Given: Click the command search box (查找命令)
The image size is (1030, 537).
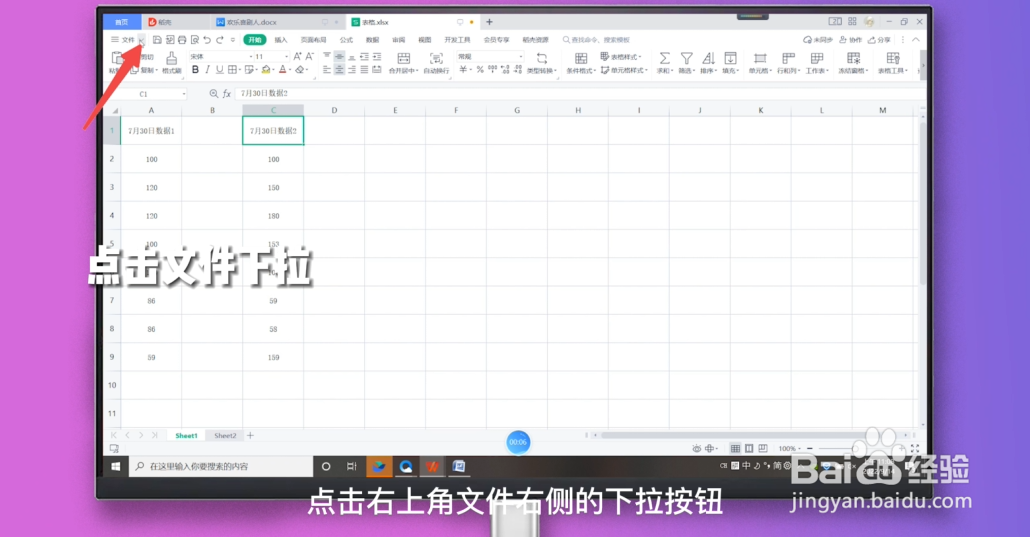Looking at the screenshot, I should (596, 40).
